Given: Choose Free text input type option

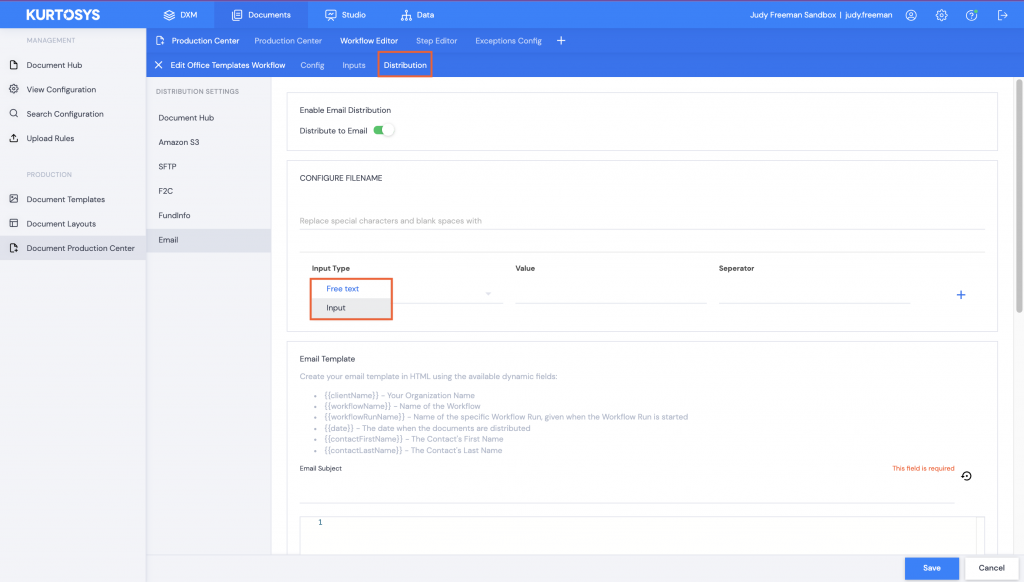Looking at the screenshot, I should (x=343, y=289).
